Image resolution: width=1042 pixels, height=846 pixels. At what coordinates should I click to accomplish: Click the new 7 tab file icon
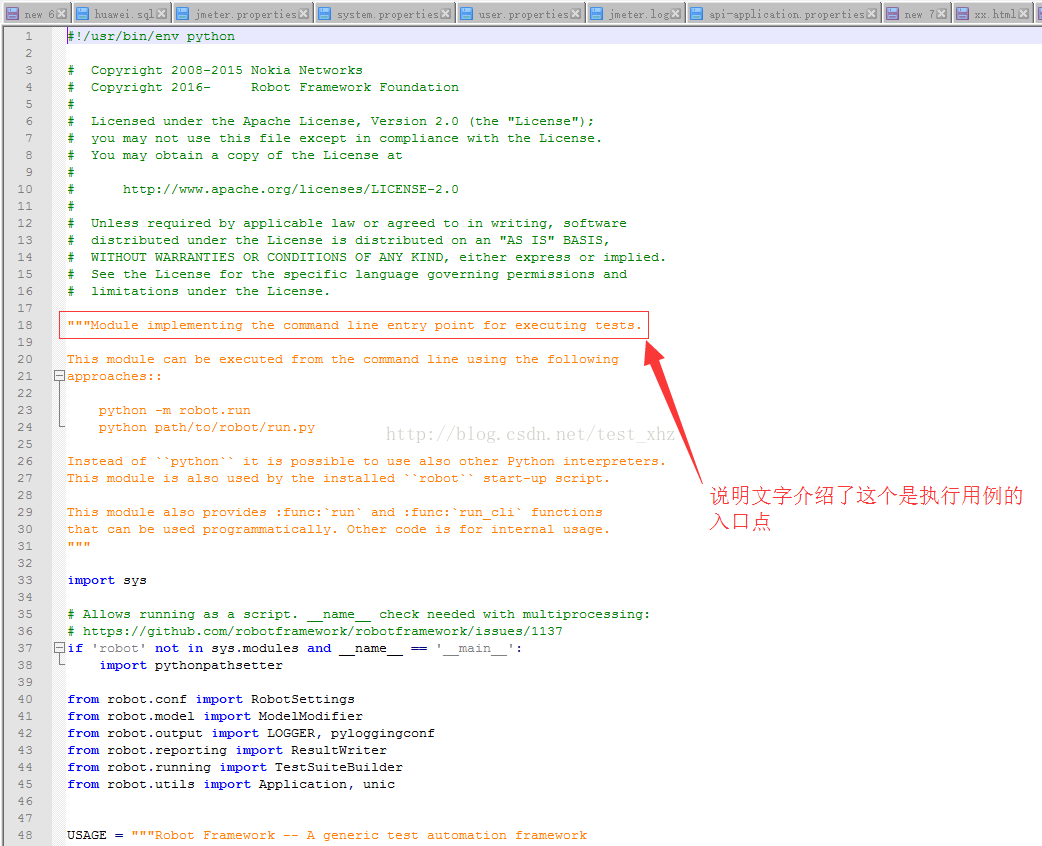tap(892, 14)
